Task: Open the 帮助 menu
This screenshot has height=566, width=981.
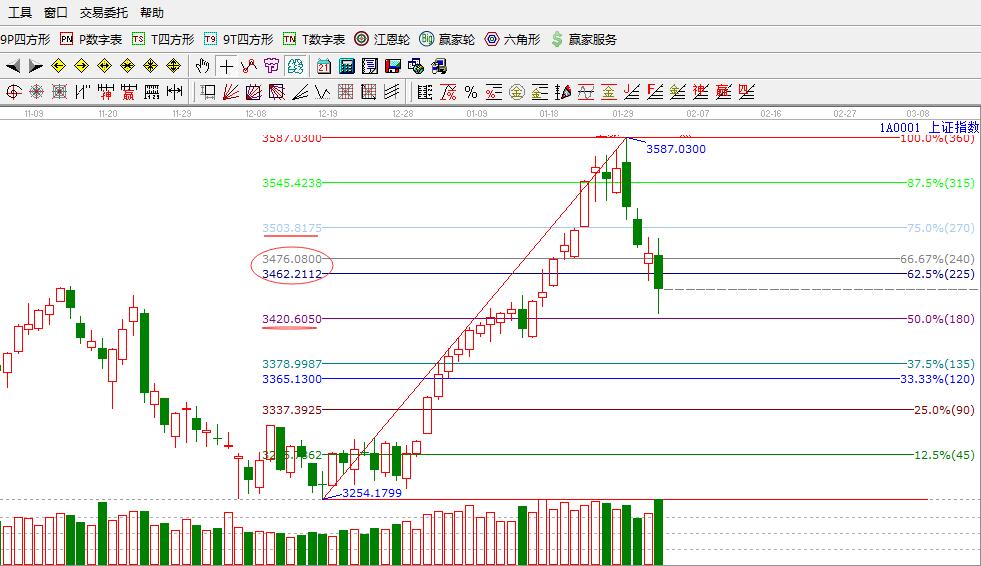Action: coord(152,13)
